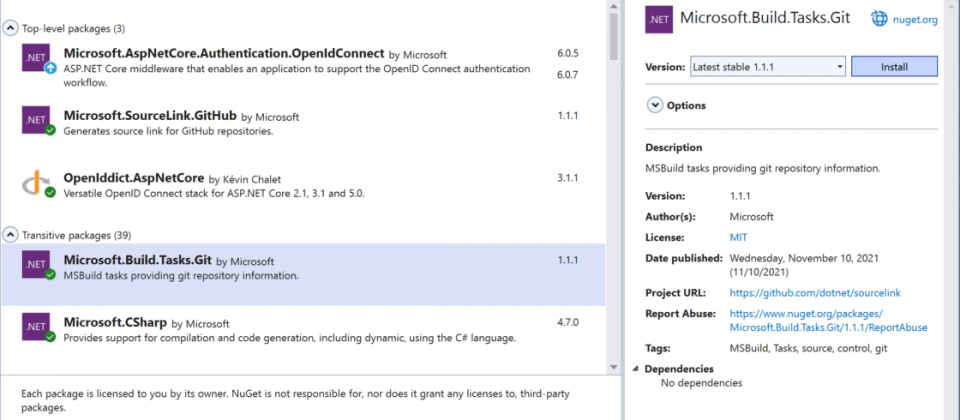Click installed version 6.0.5 of OpenIdConnect

tap(568, 53)
